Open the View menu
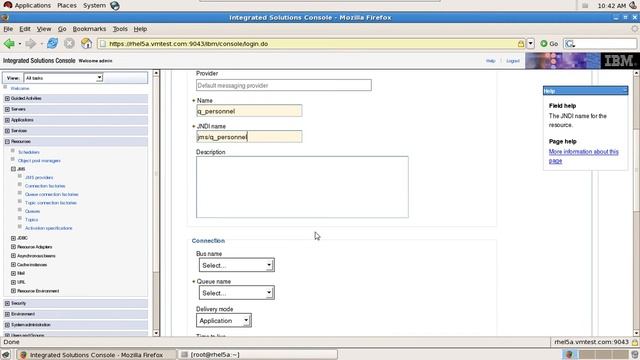This screenshot has height=360, width=640. [44, 29]
